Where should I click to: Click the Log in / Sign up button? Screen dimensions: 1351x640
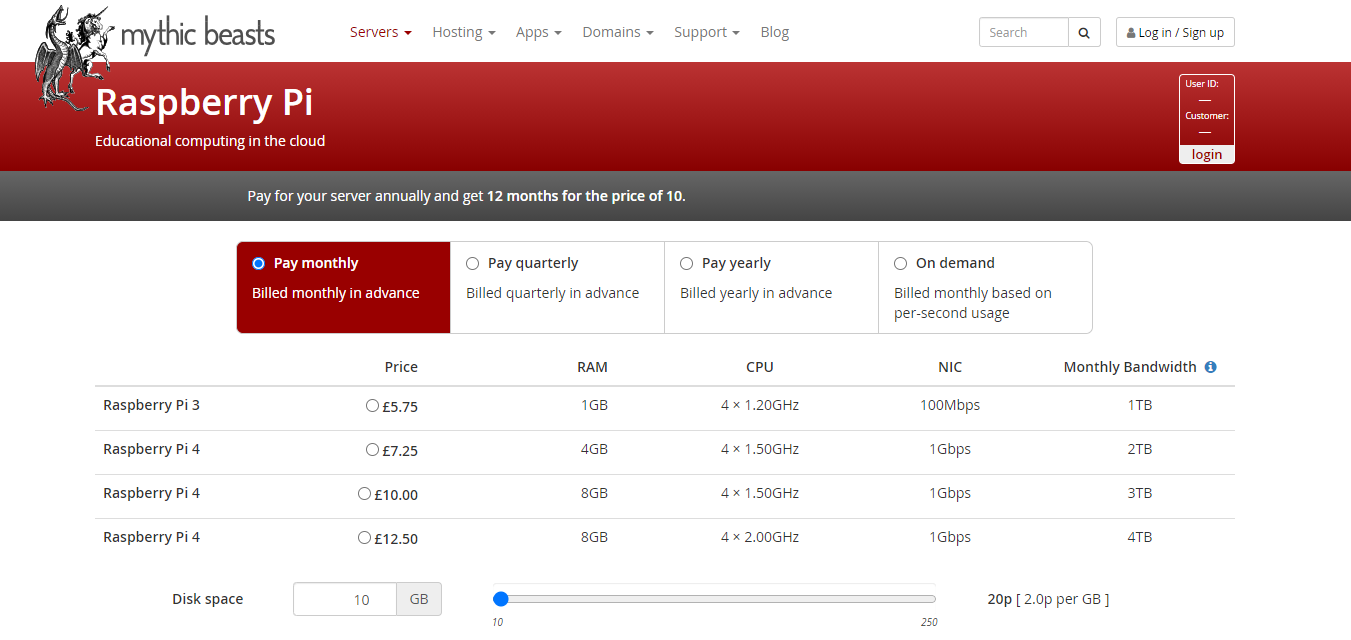click(x=1176, y=32)
